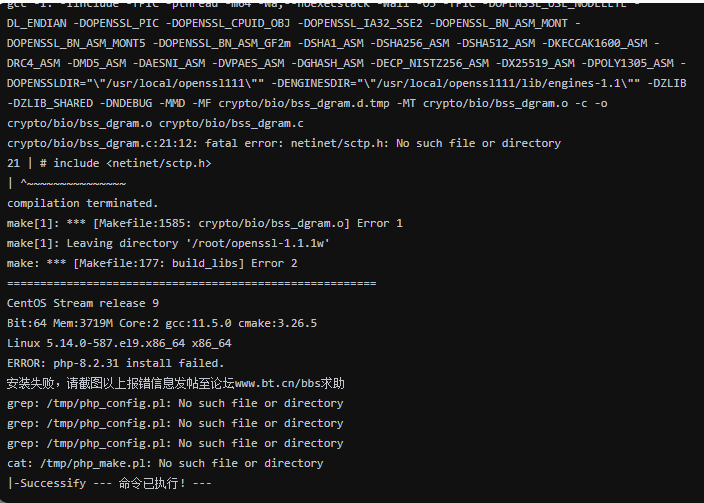Viewport: 704px width, 503px height.
Task: Click the 'gcc:11.5.0 cmake:3.26.5' info line
Action: point(162,323)
